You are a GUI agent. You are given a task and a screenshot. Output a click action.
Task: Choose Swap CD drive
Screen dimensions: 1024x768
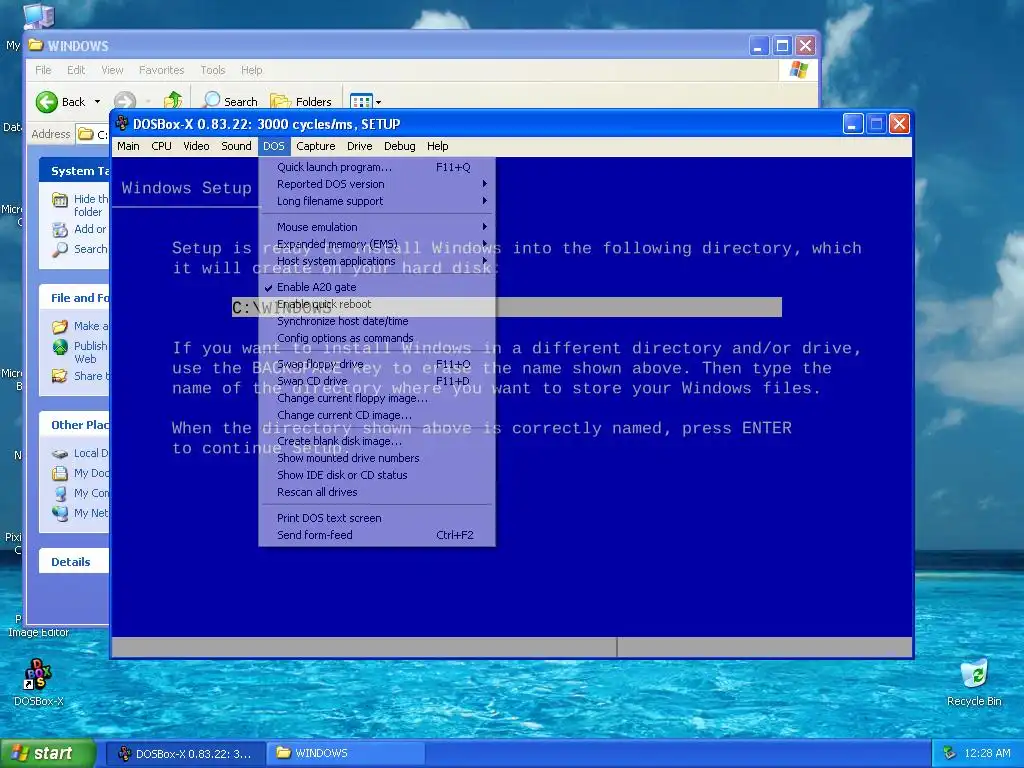377,381
